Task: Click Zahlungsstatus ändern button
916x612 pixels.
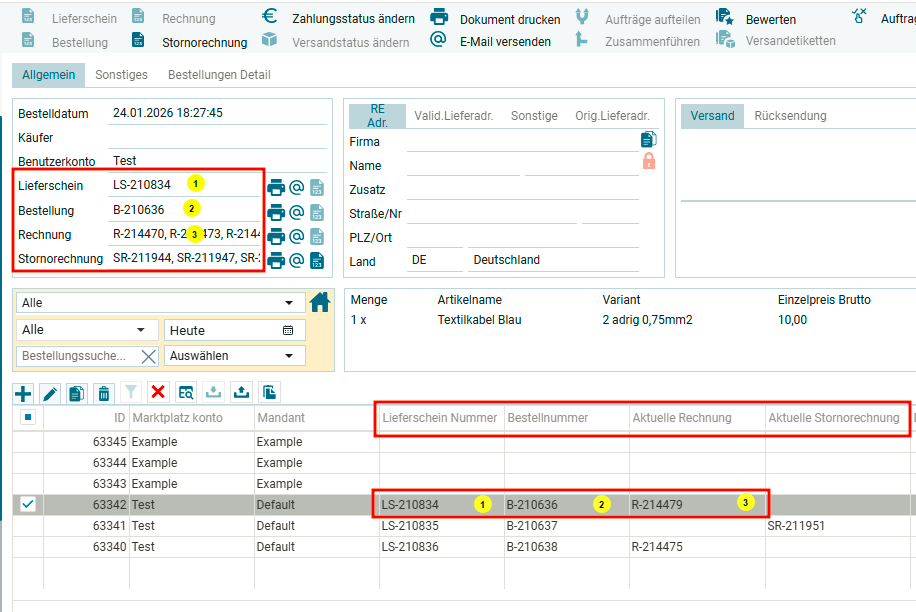Action: pyautogui.click(x=339, y=19)
